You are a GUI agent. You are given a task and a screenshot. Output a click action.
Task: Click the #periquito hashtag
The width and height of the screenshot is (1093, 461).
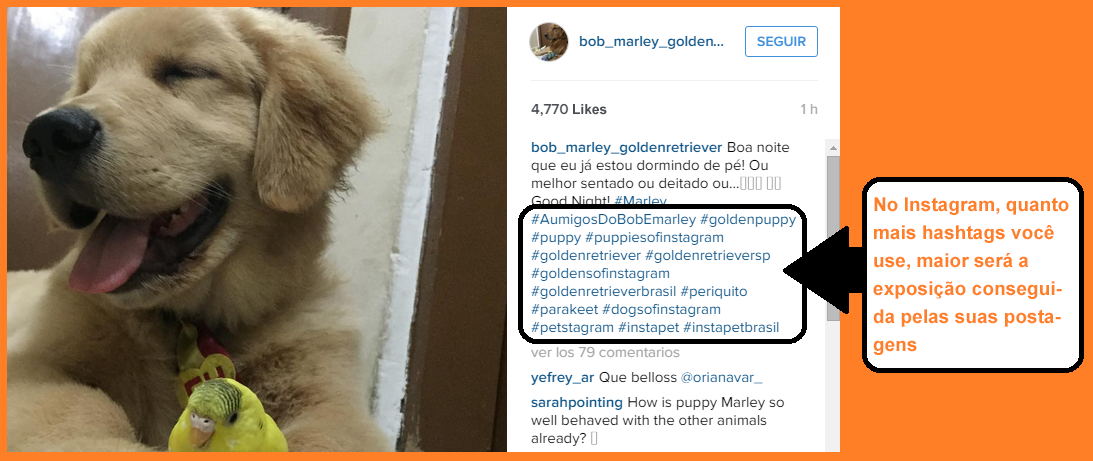[714, 291]
